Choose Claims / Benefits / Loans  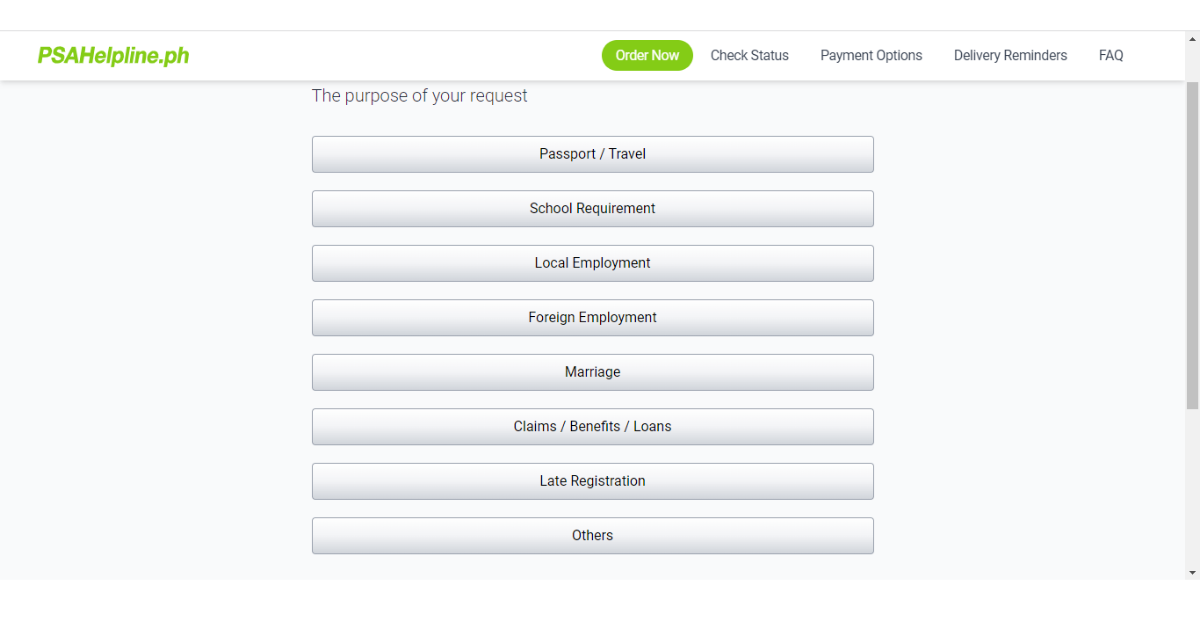point(592,426)
